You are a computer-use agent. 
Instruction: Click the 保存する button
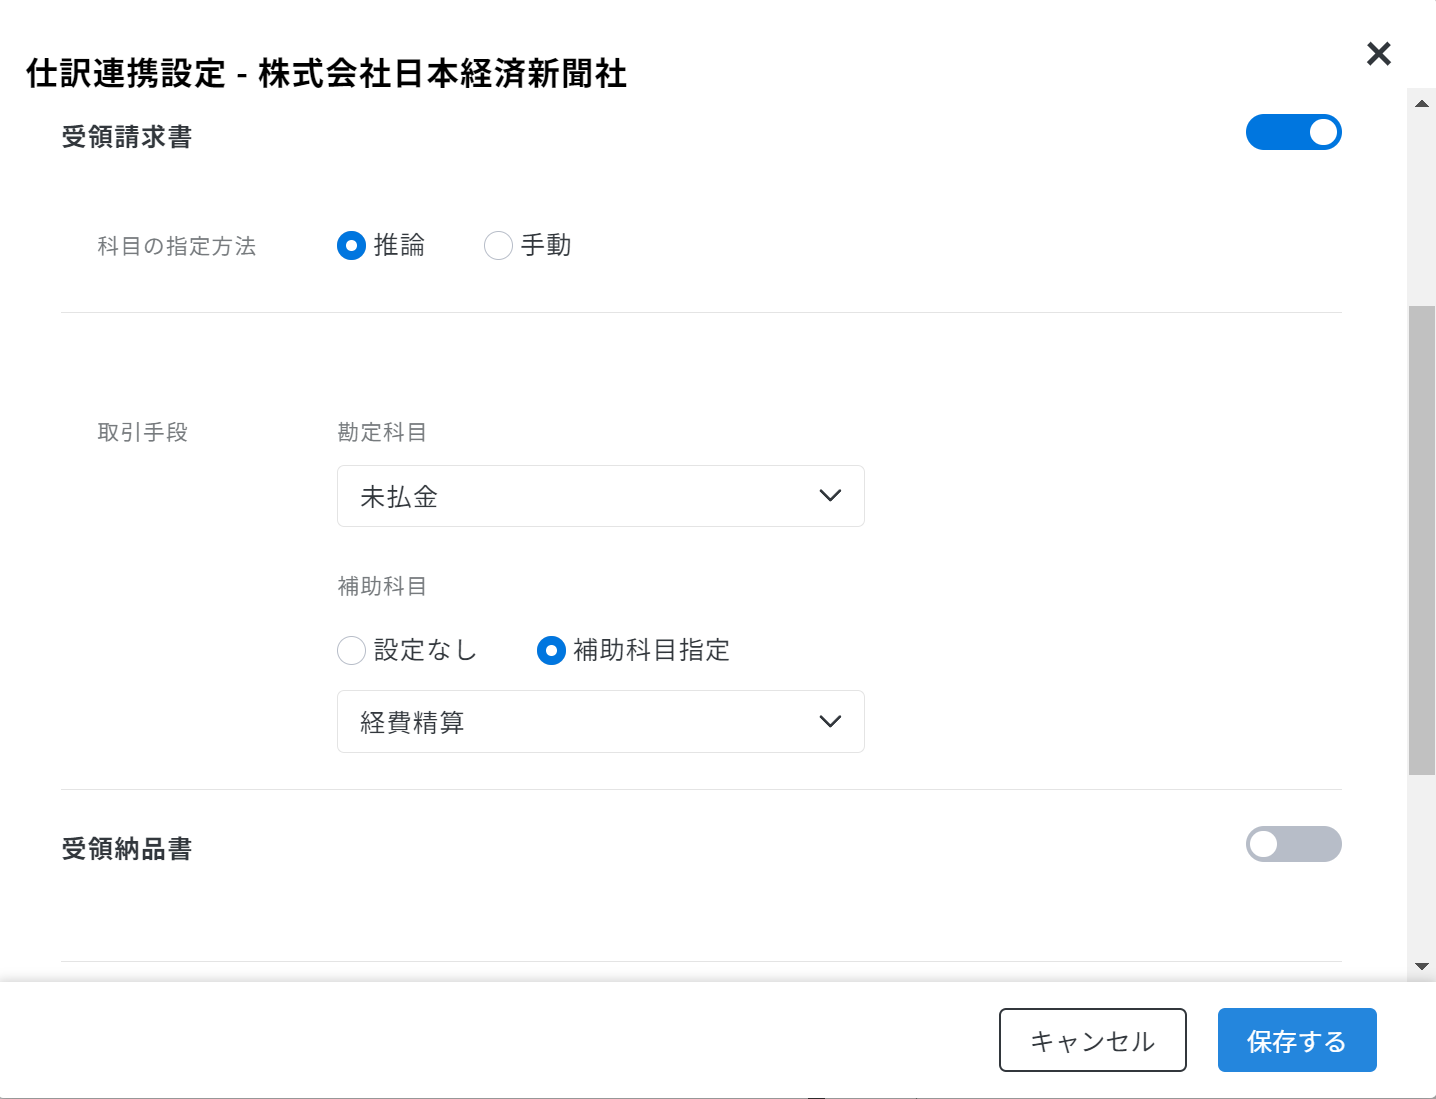(x=1297, y=1040)
